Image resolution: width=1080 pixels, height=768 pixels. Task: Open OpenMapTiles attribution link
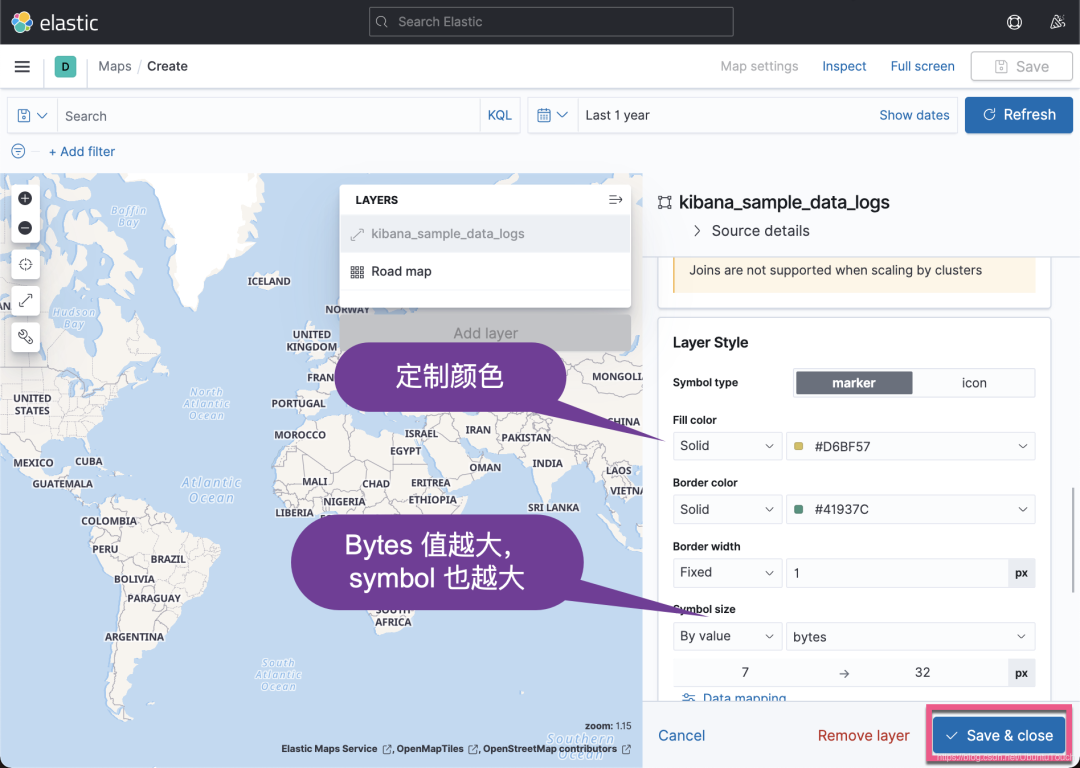click(437, 749)
